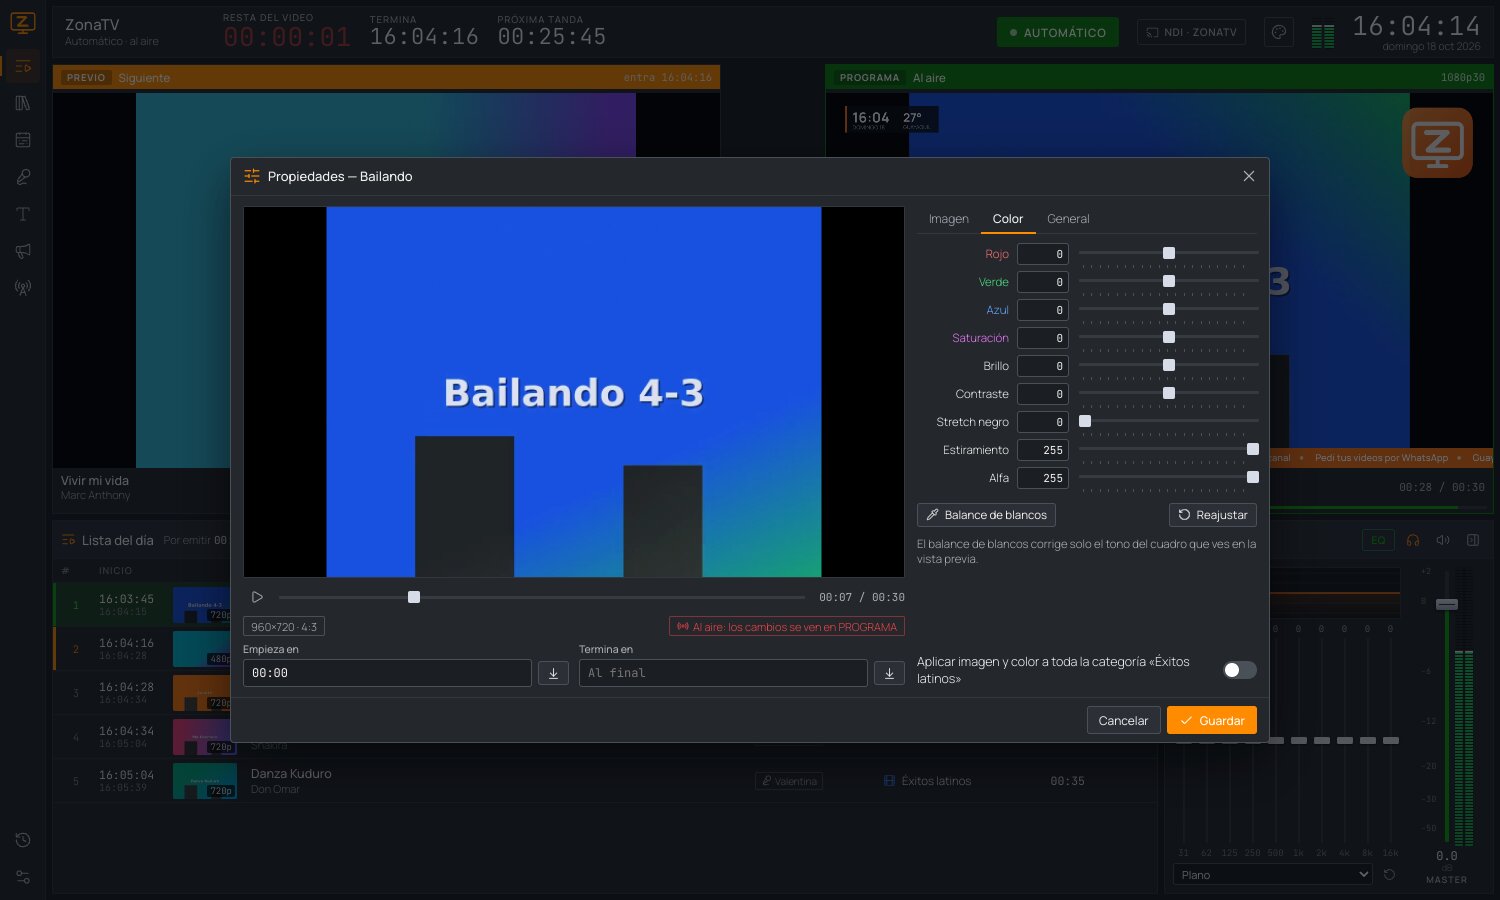Open the schedule calendar in the sidebar
1500x900 pixels.
[x=23, y=140]
